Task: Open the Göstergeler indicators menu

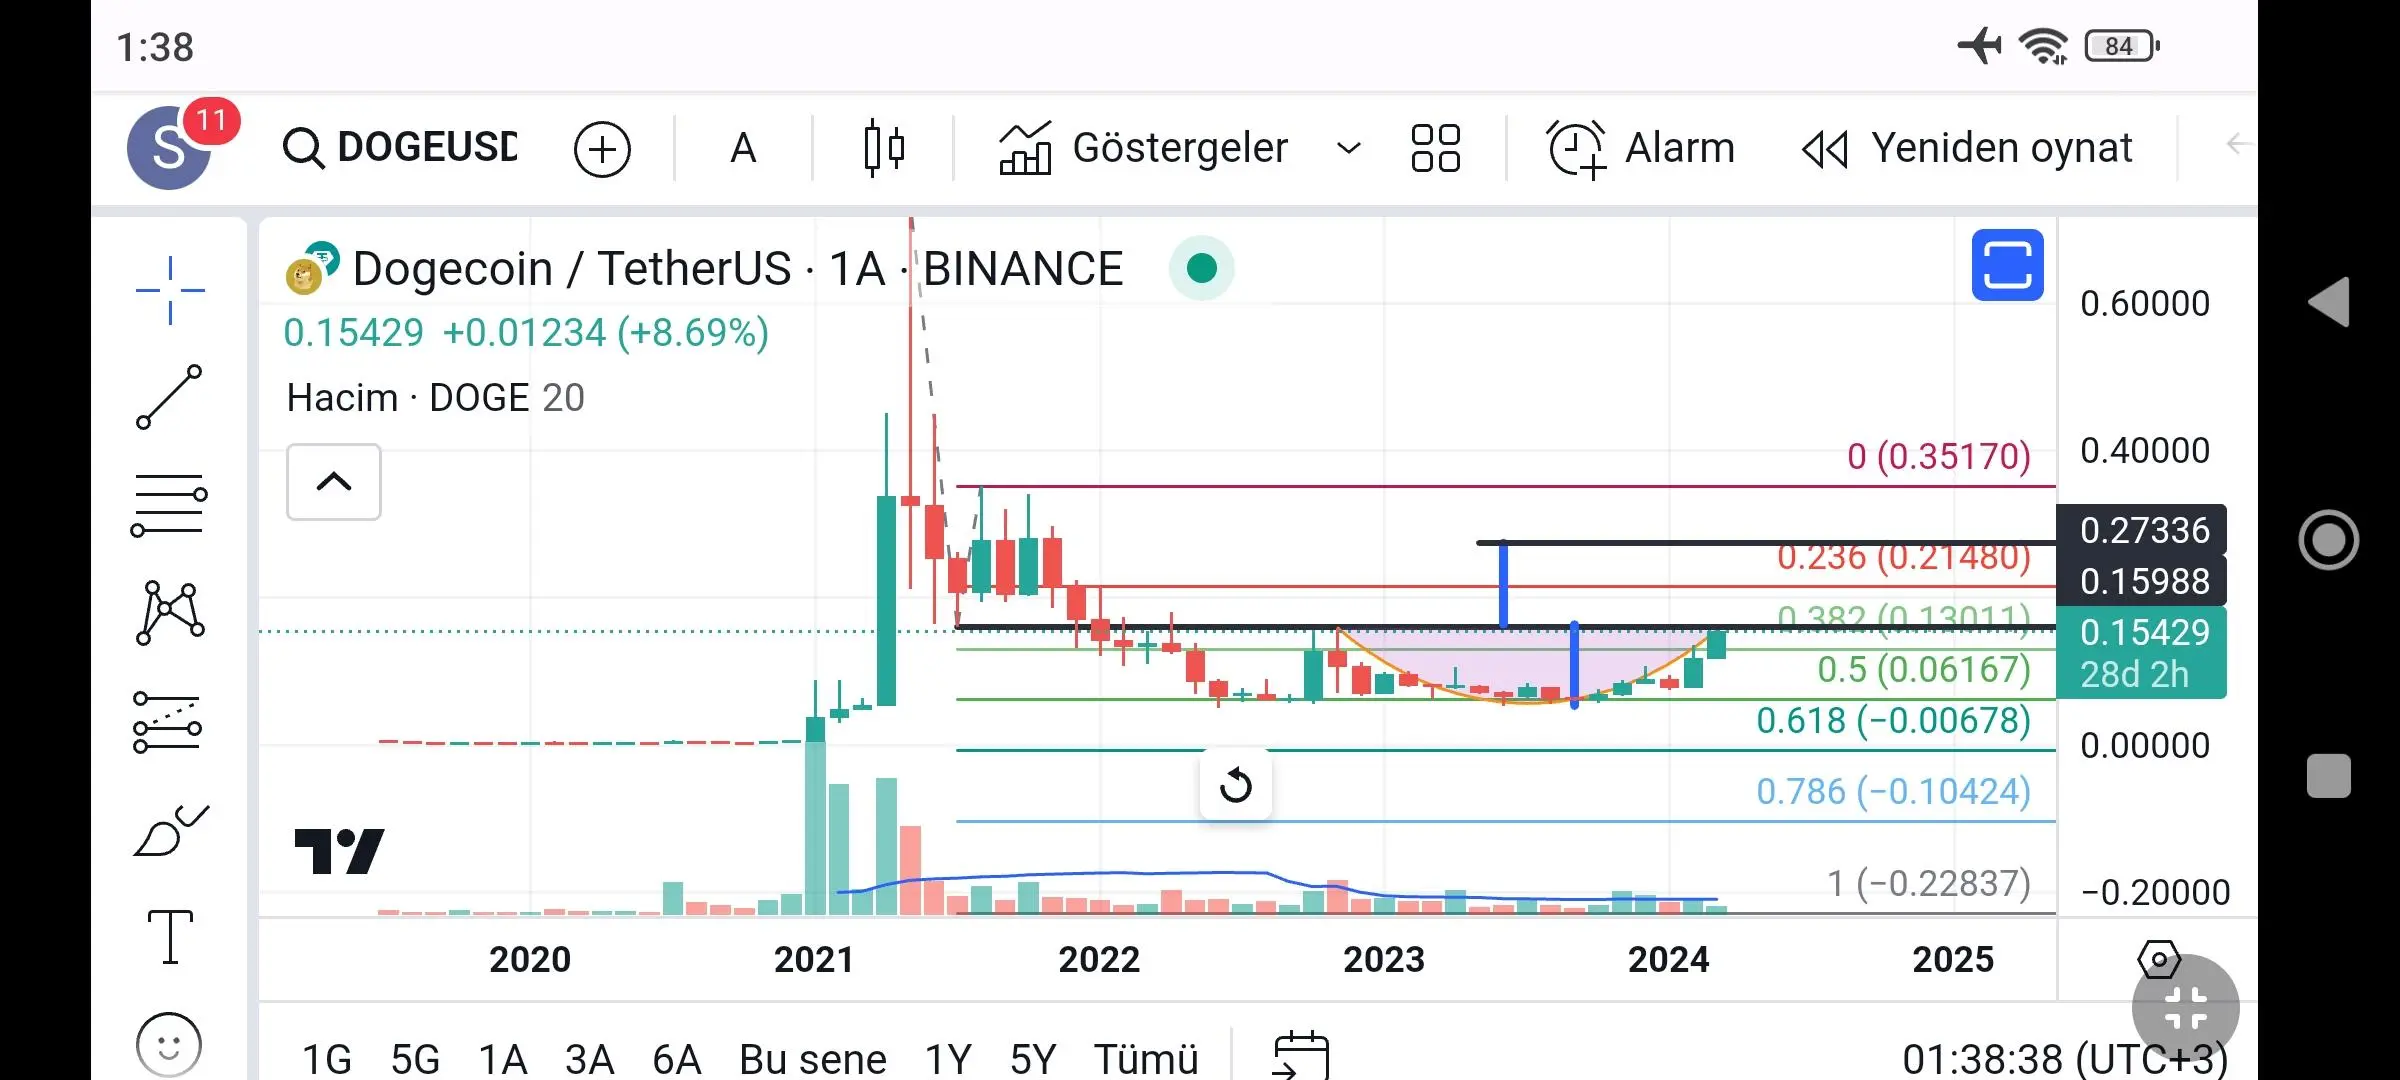Action: tap(1143, 148)
